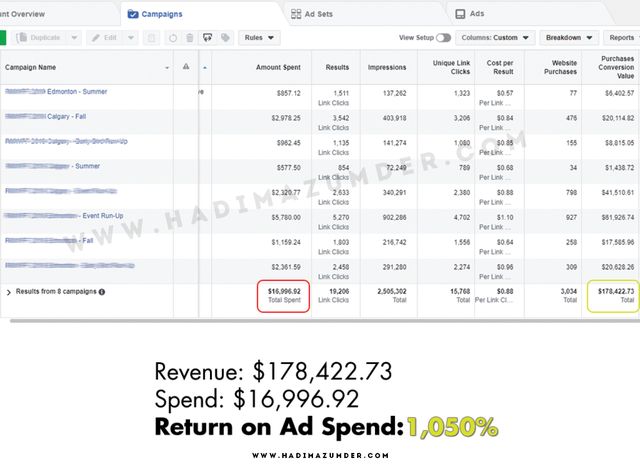The width and height of the screenshot is (640, 467).
Task: Click the Campaigns folder icon
Action: pyautogui.click(x=133, y=14)
